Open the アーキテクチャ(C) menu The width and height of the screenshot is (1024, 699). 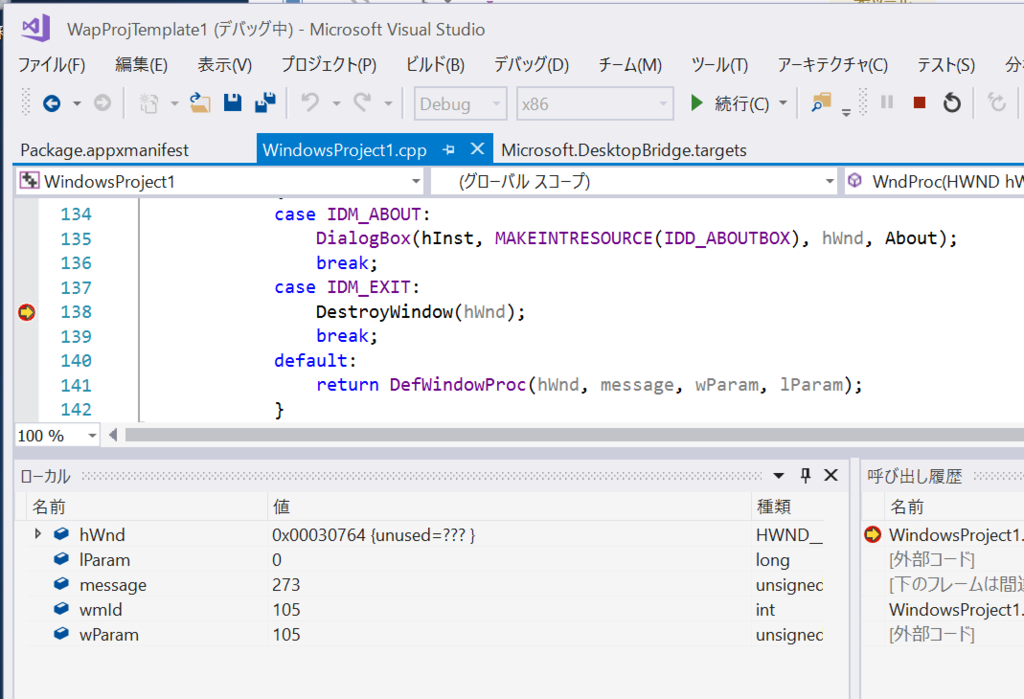(x=833, y=65)
